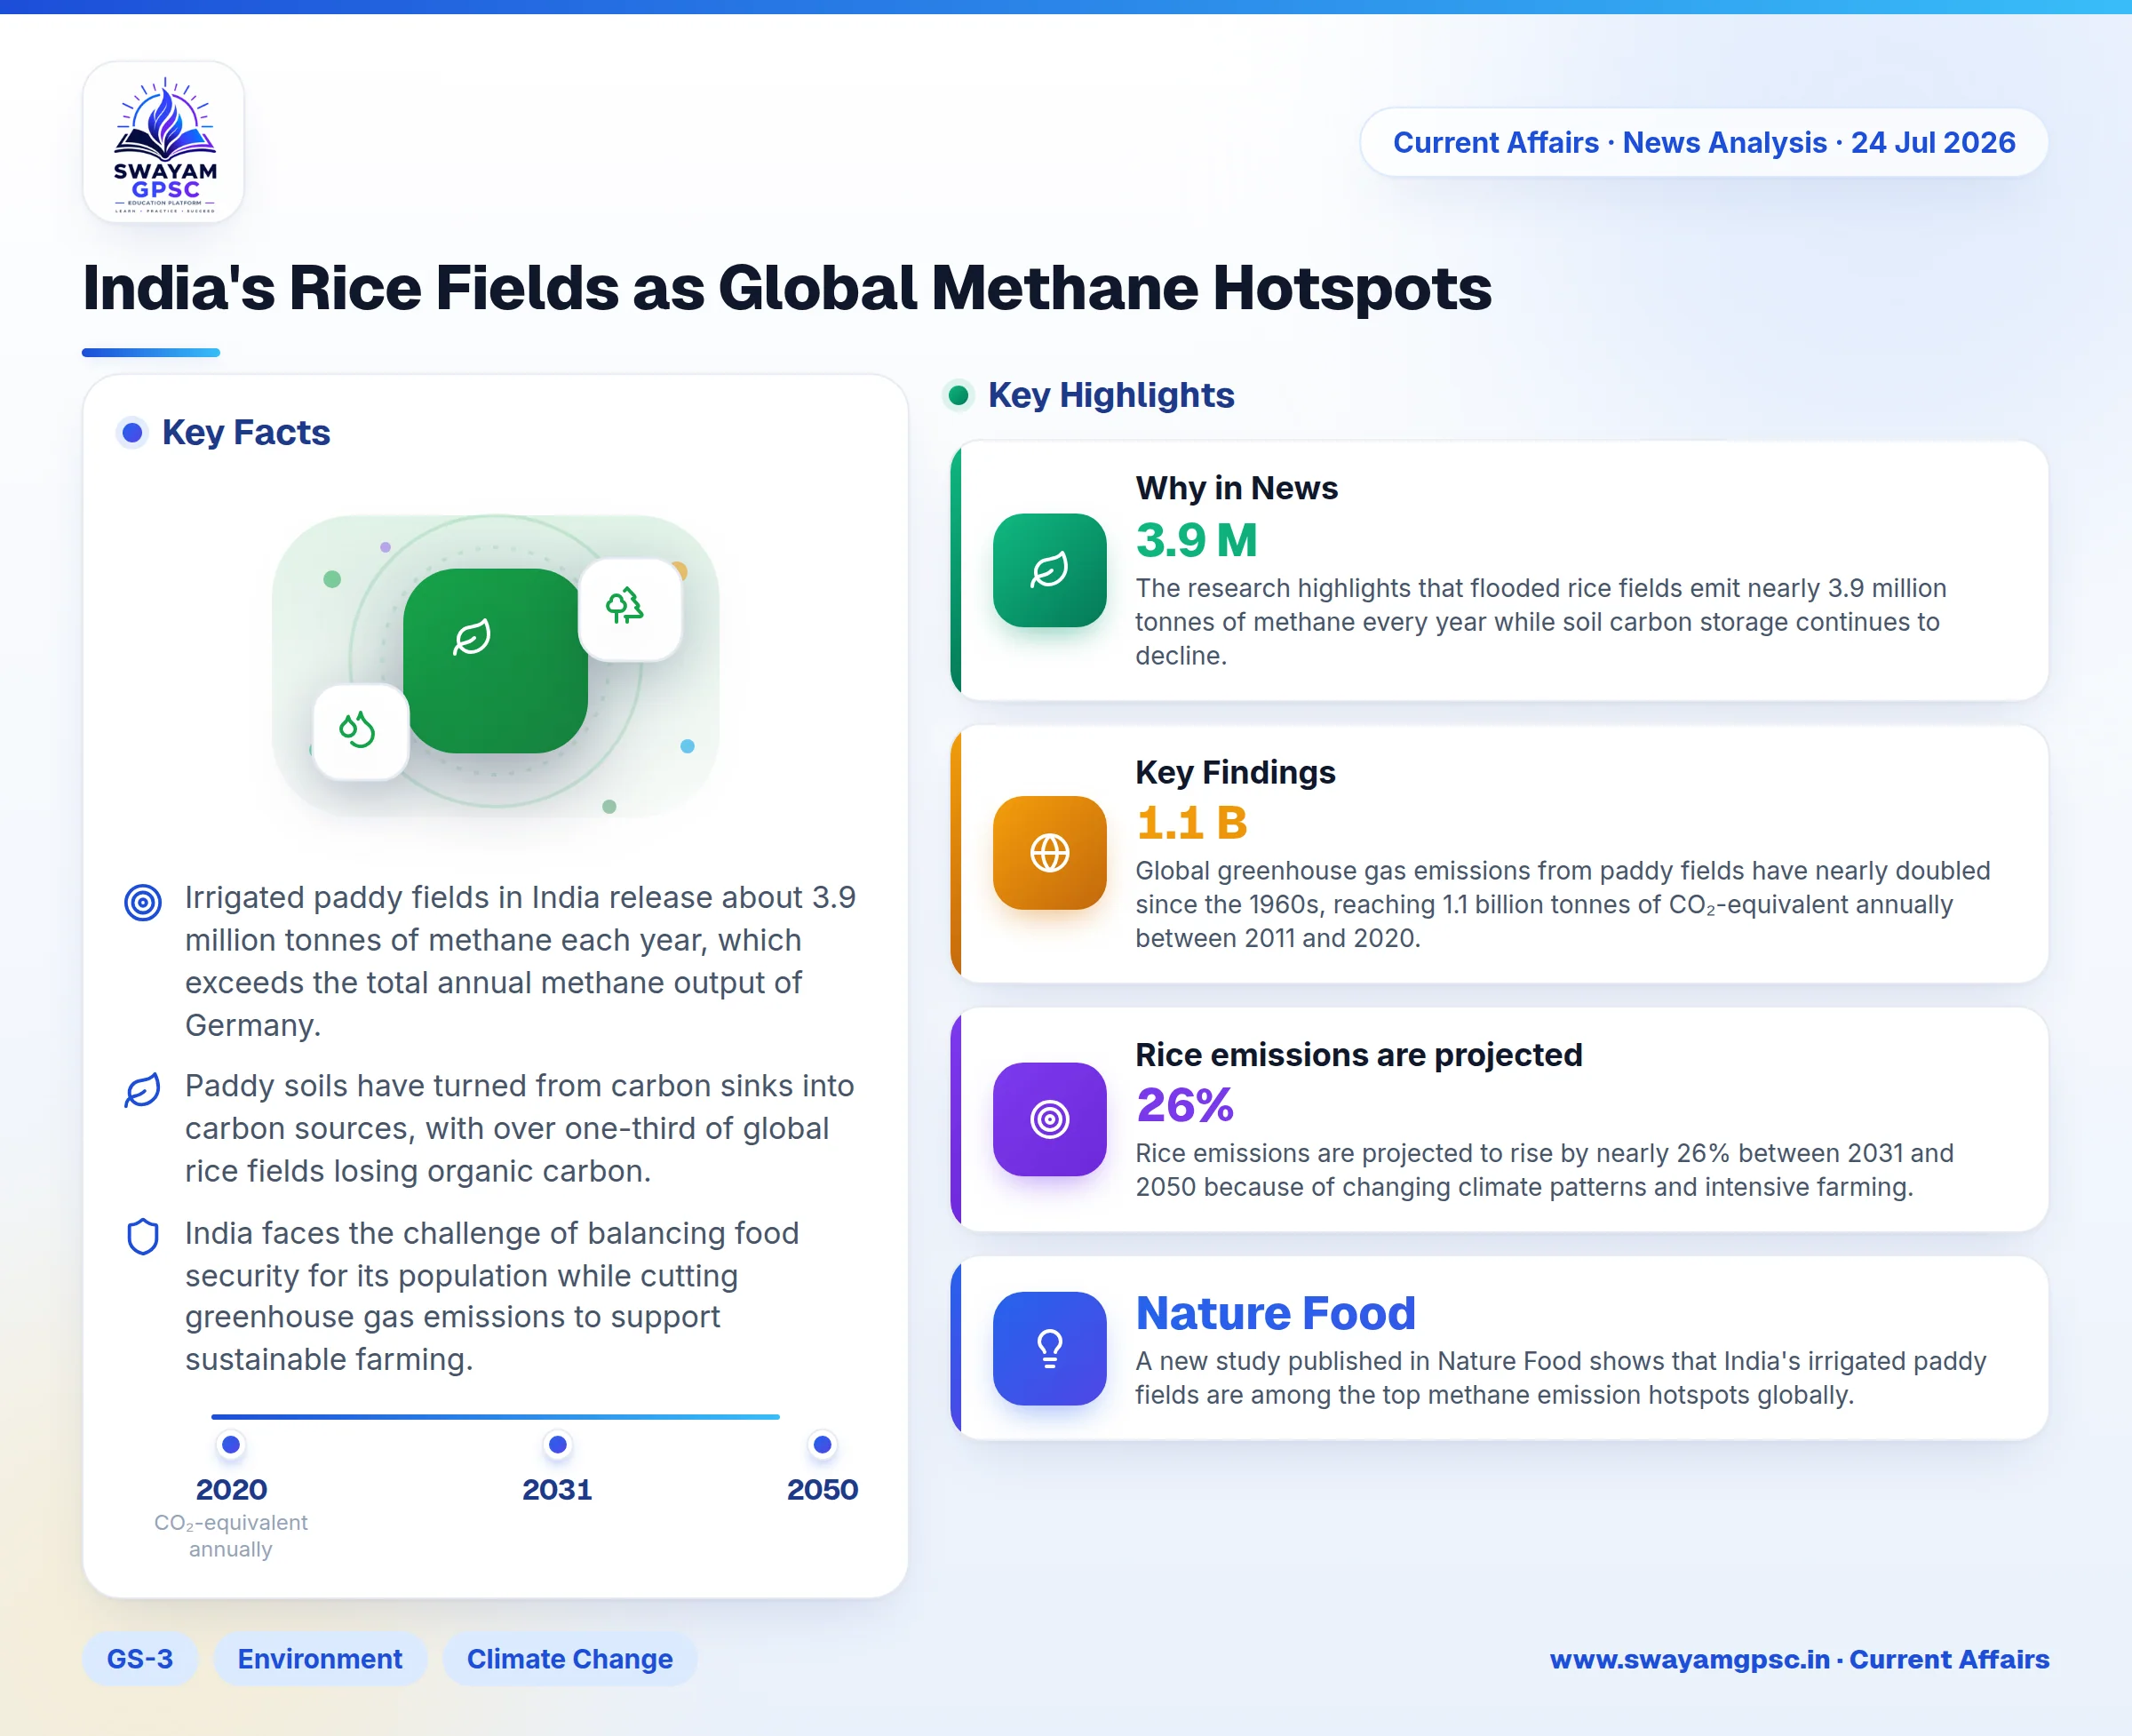Click the new study published description

coord(1560,1378)
